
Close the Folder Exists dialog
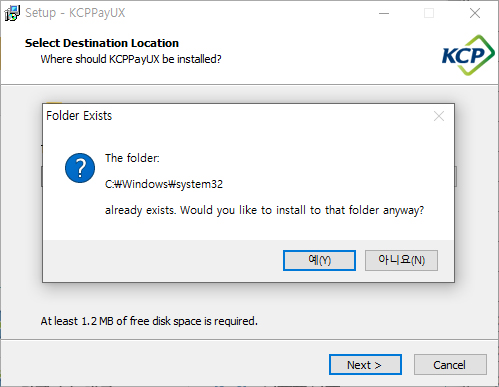(439, 116)
